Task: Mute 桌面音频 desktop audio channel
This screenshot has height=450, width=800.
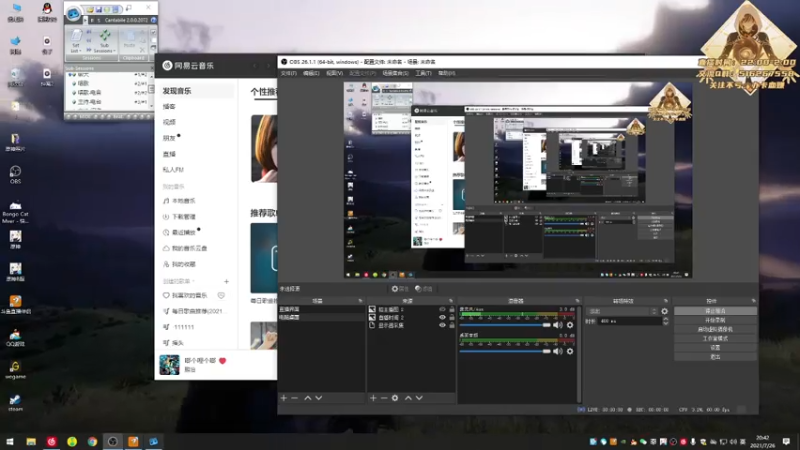Action: (x=558, y=351)
